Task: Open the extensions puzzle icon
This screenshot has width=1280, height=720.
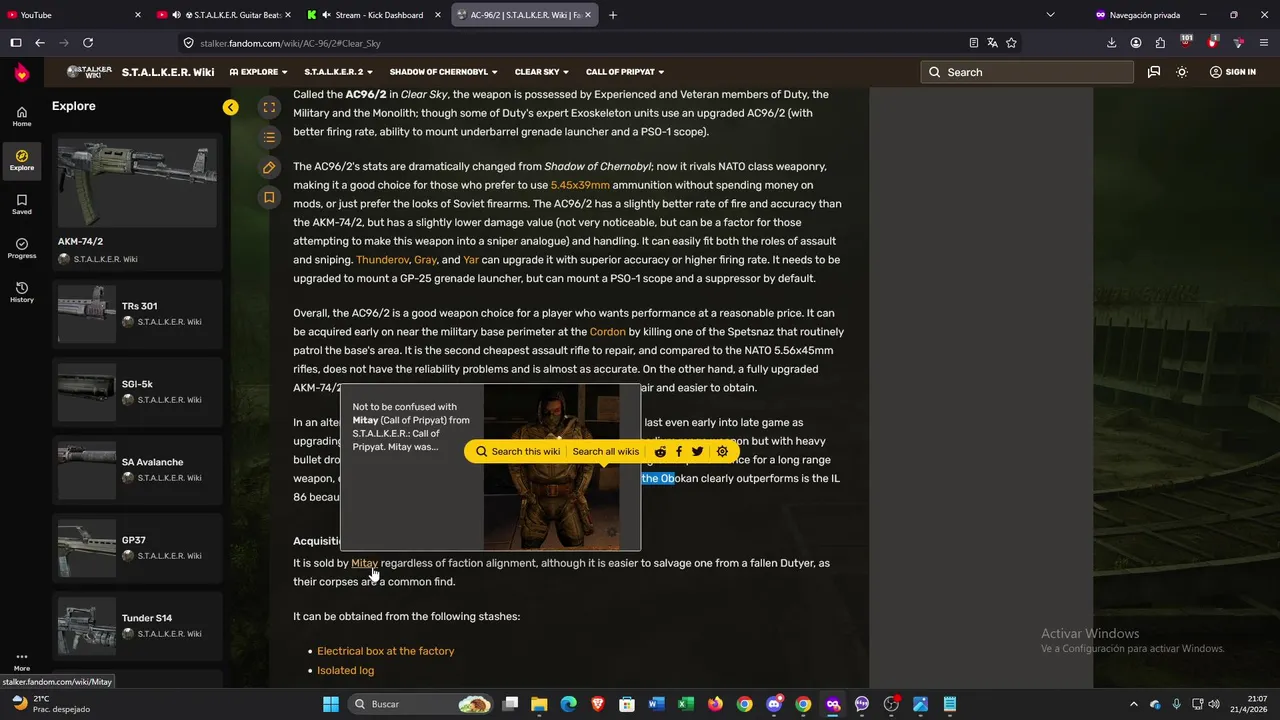Action: tap(1160, 43)
